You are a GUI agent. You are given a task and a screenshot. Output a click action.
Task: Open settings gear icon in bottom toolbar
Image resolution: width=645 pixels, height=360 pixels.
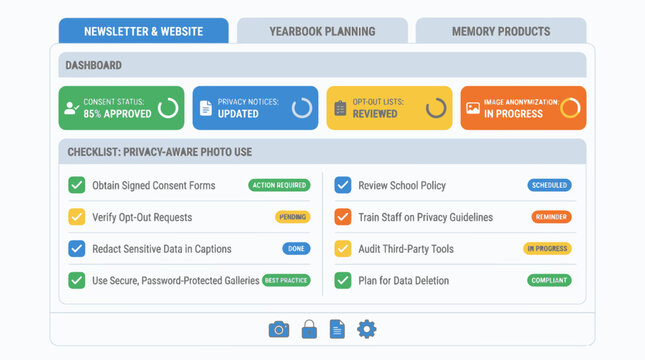click(x=367, y=329)
